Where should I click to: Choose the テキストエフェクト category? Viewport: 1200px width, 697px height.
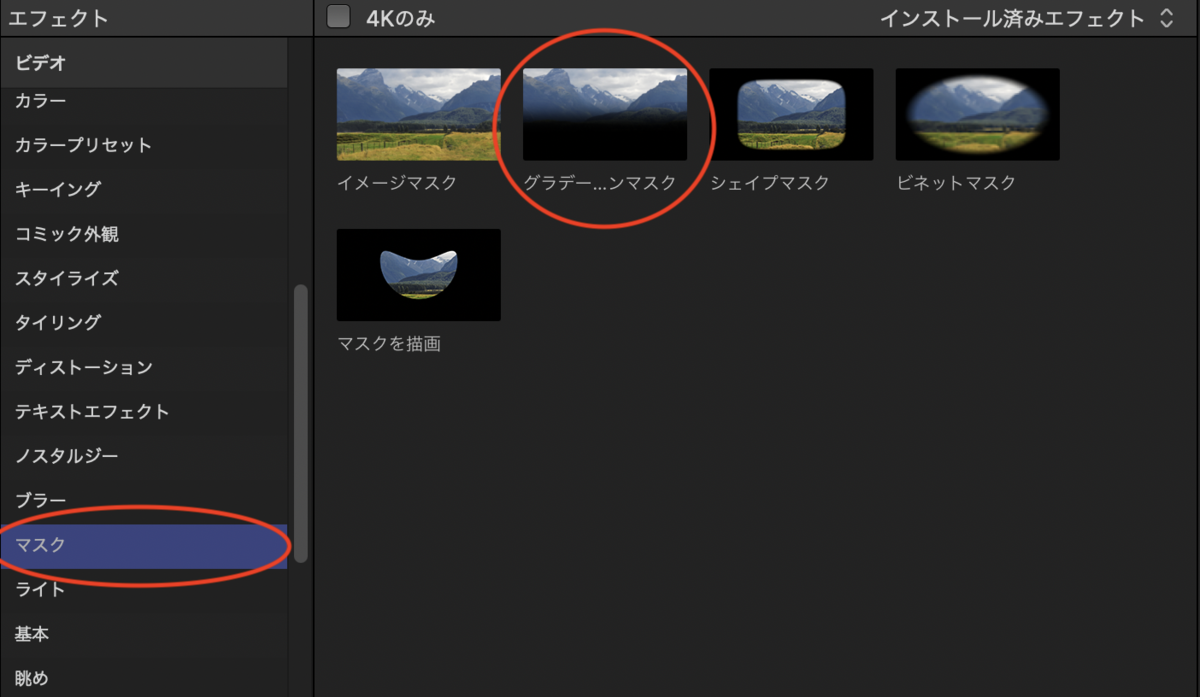[x=144, y=411]
